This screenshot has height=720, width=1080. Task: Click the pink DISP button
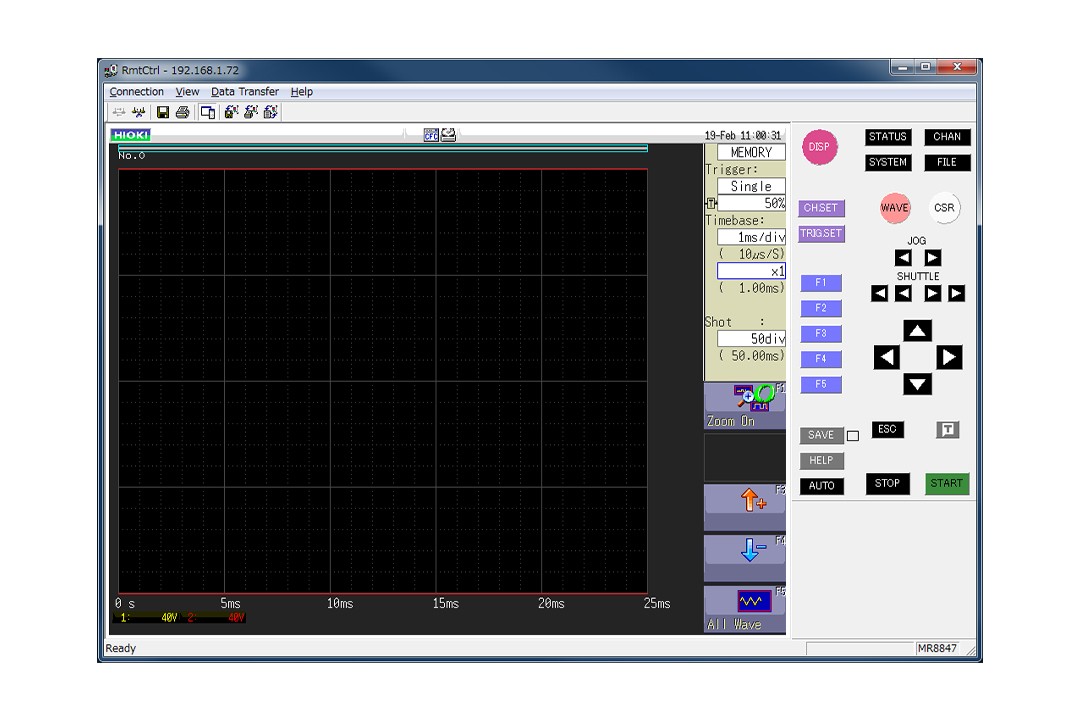point(820,147)
